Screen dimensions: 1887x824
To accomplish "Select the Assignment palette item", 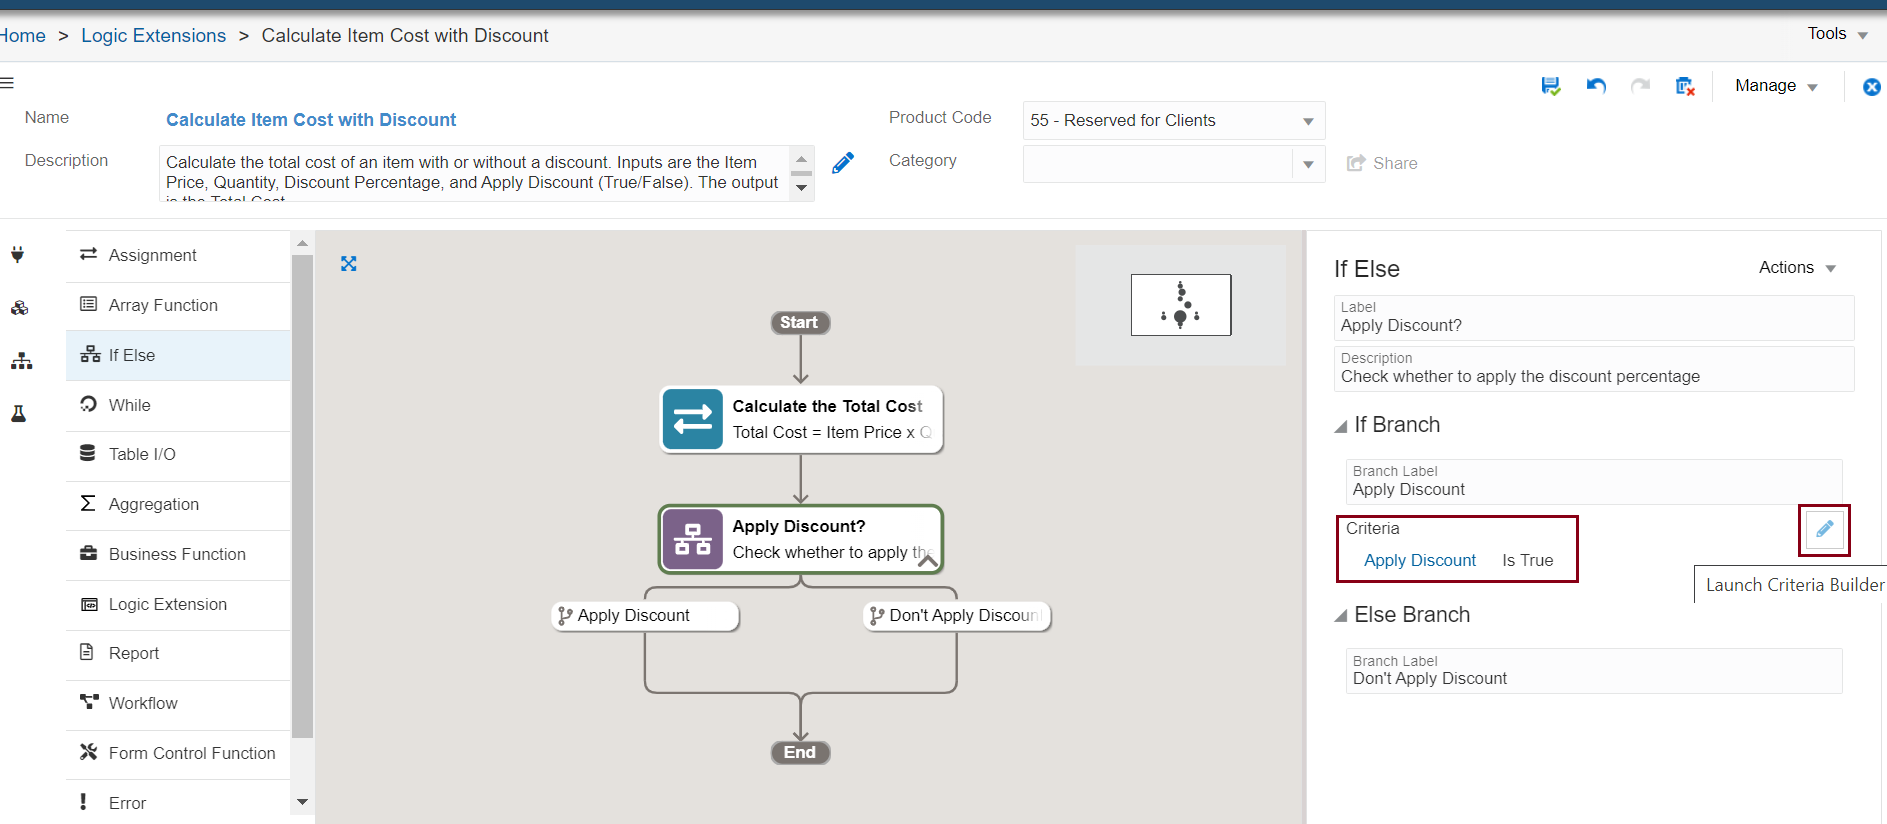I will 178,255.
